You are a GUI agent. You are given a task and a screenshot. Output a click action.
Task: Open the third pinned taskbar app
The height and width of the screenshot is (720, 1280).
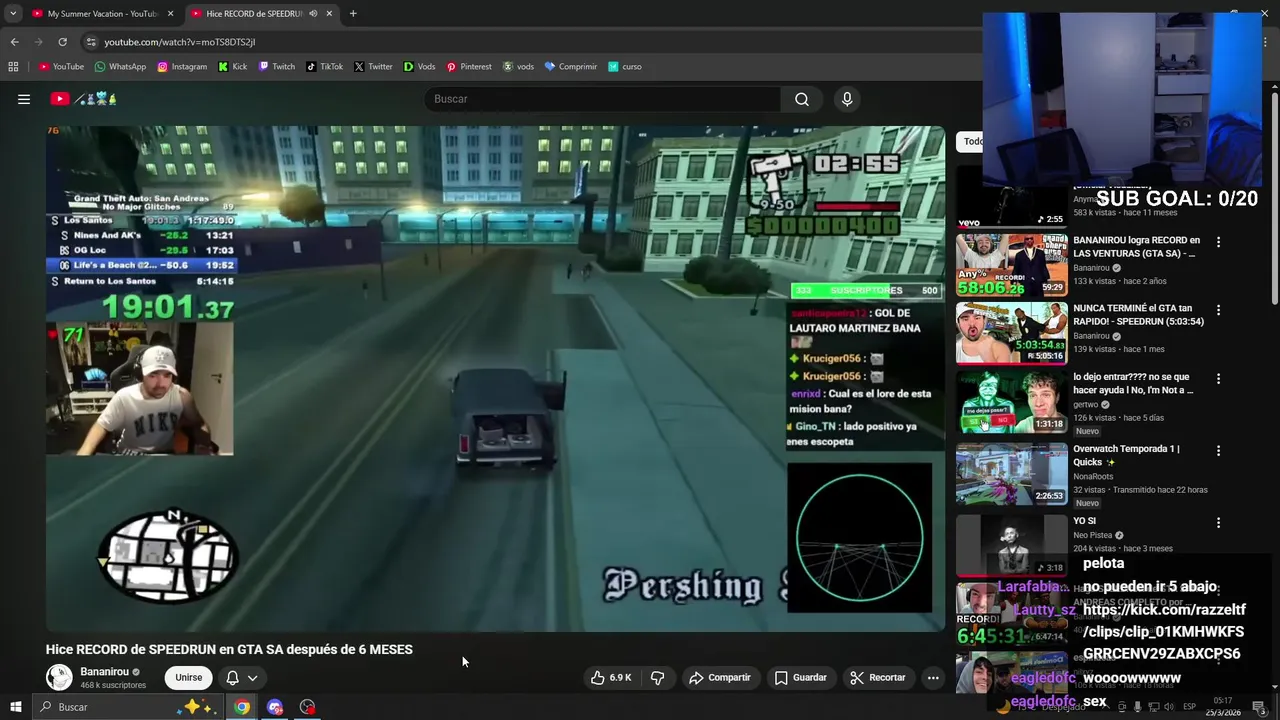tap(307, 707)
